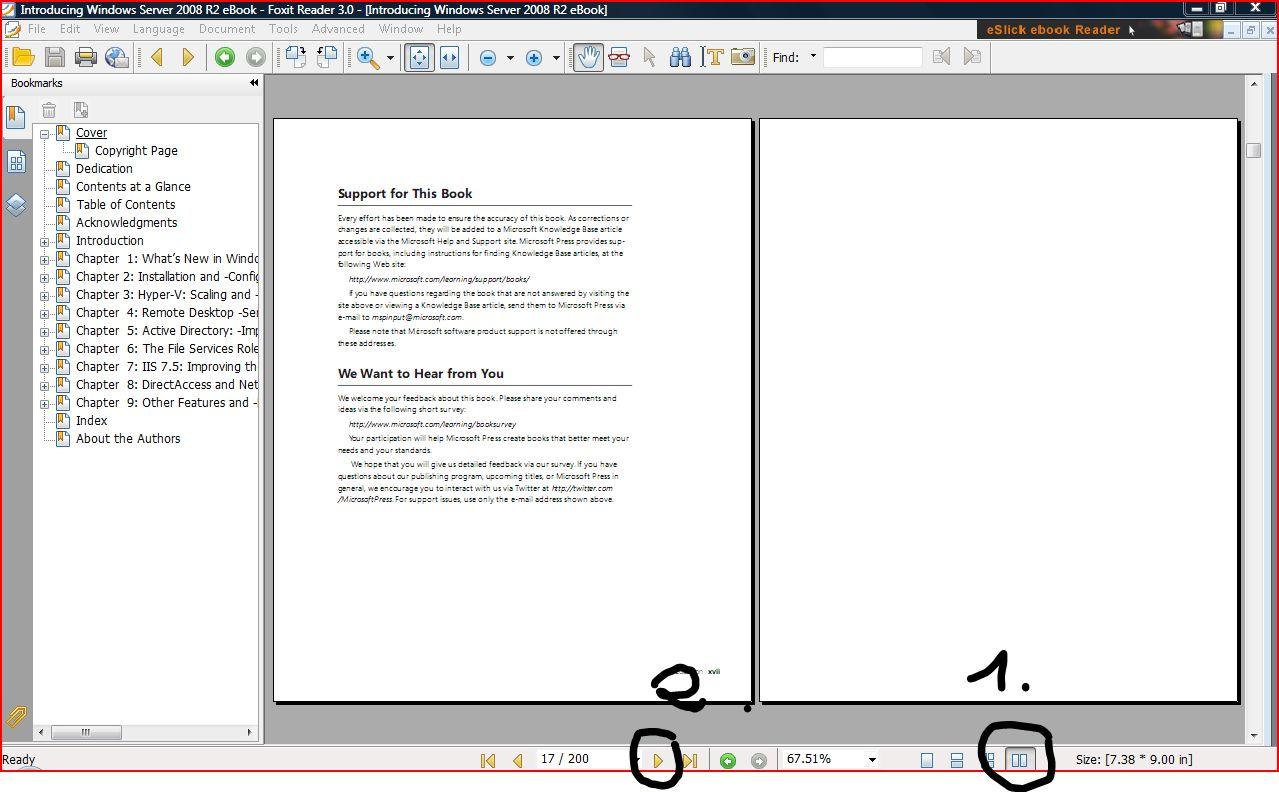
Task: Toggle Facing pages layout in status bar
Action: point(1019,760)
